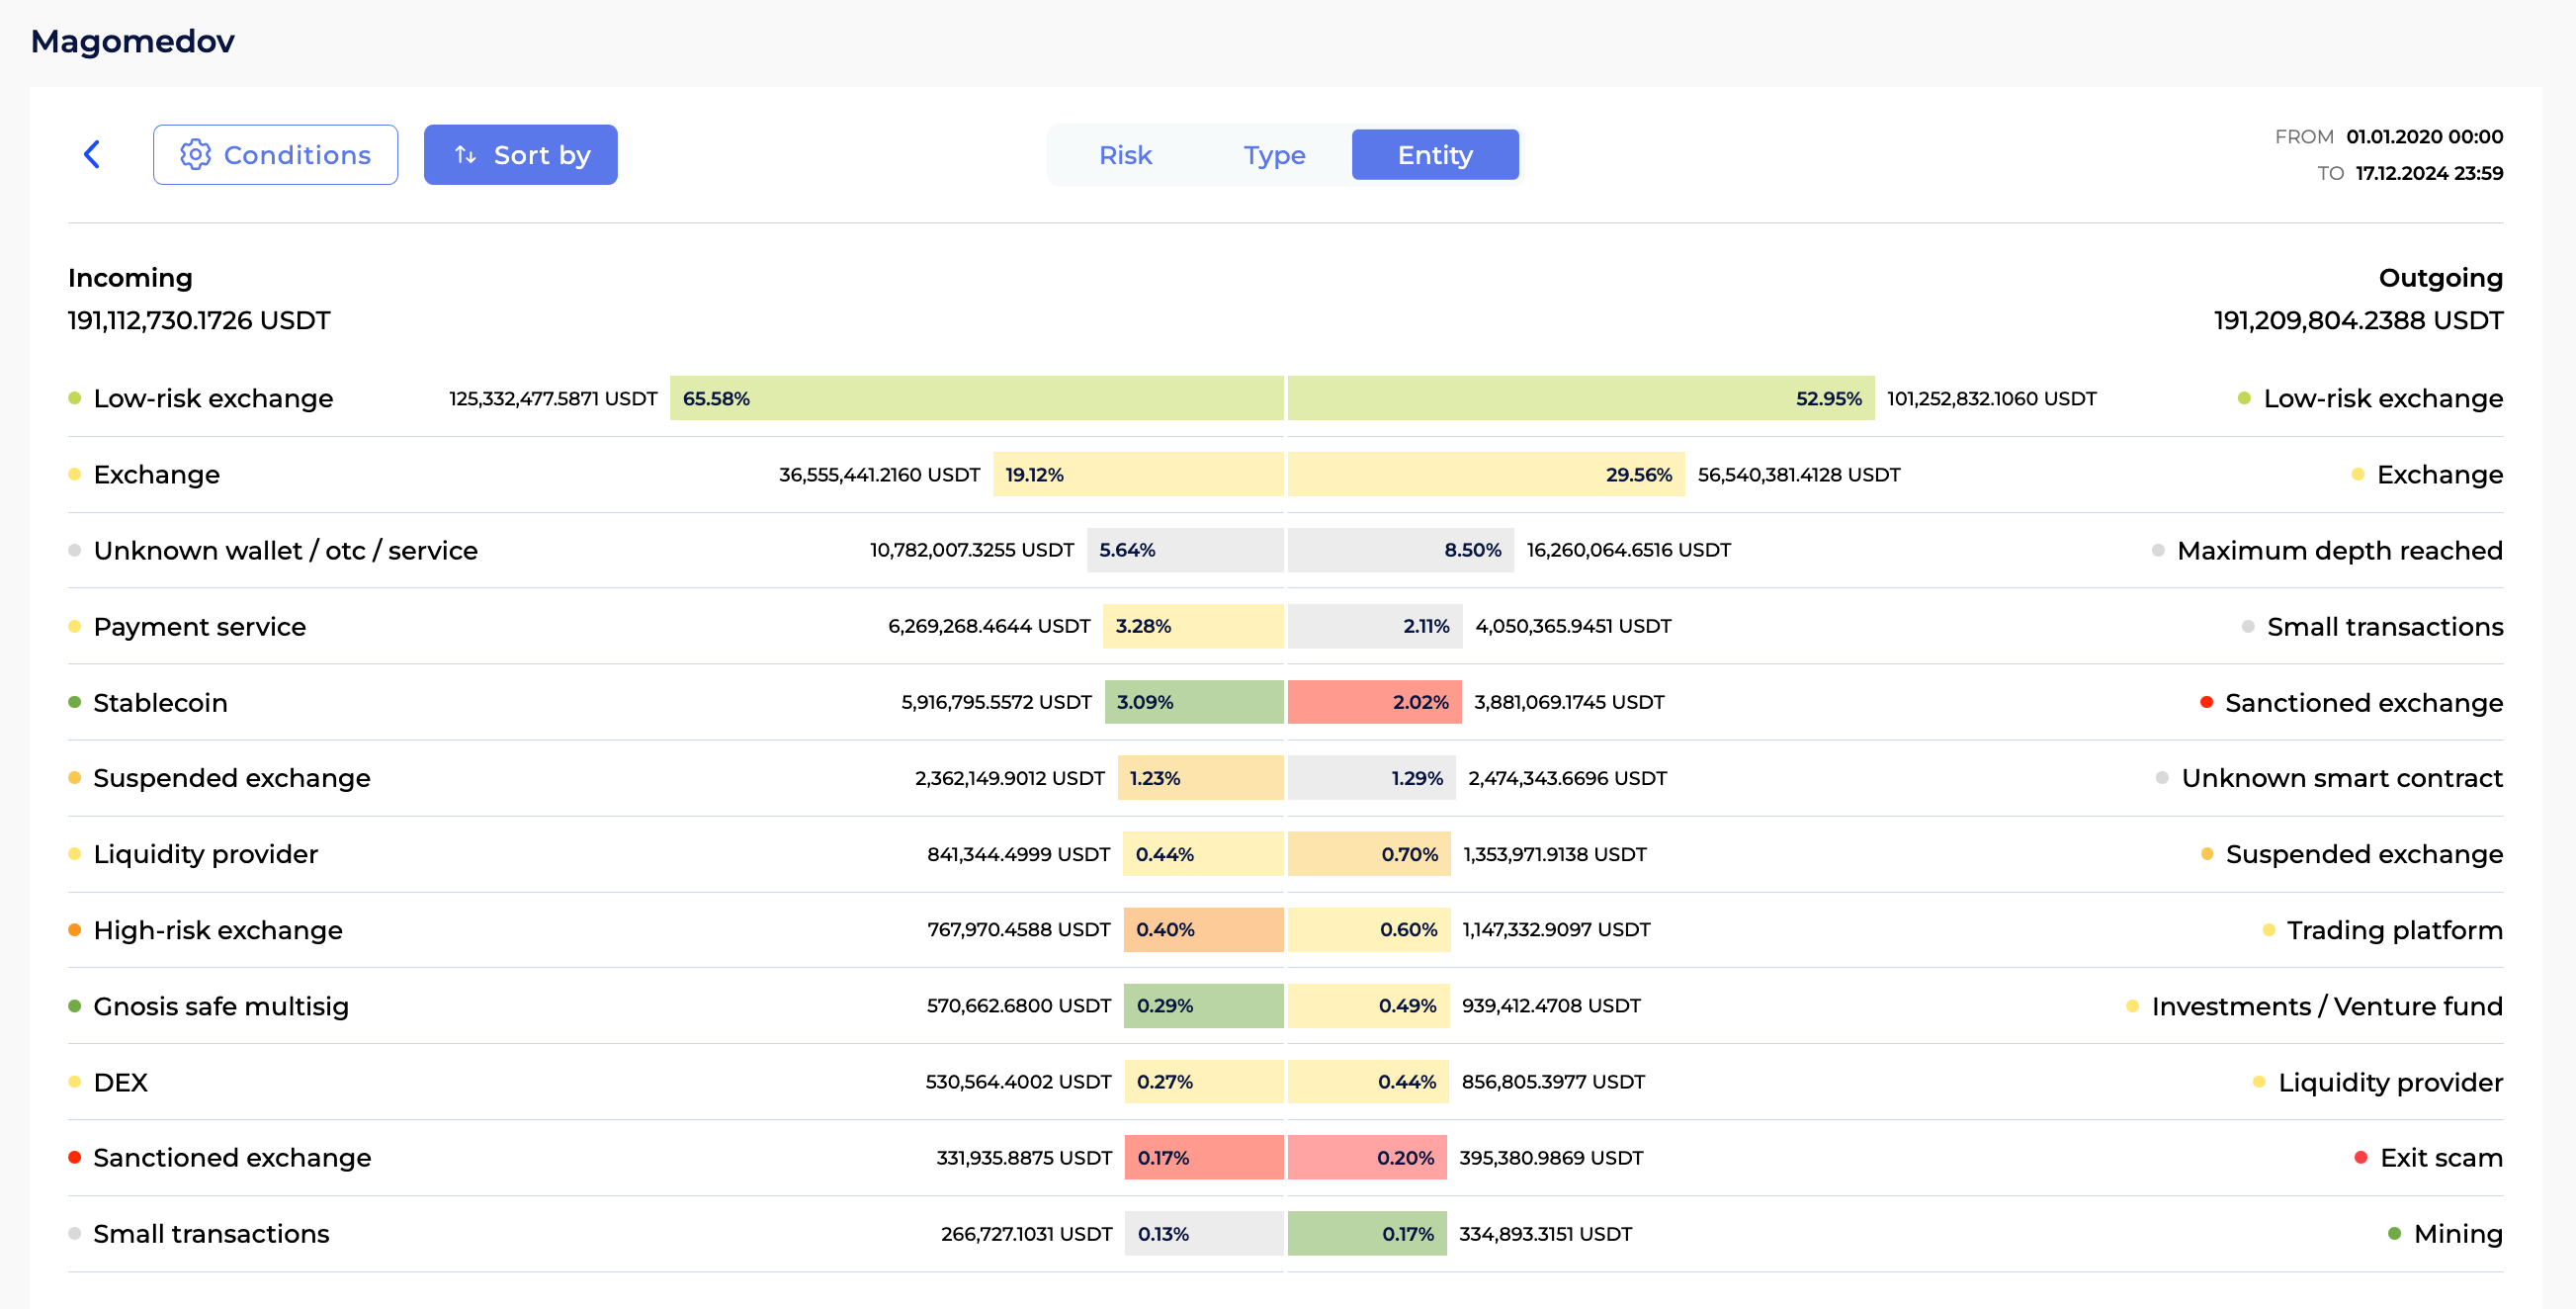Click the back arrow chevron
2576x1309 pixels.
click(92, 154)
